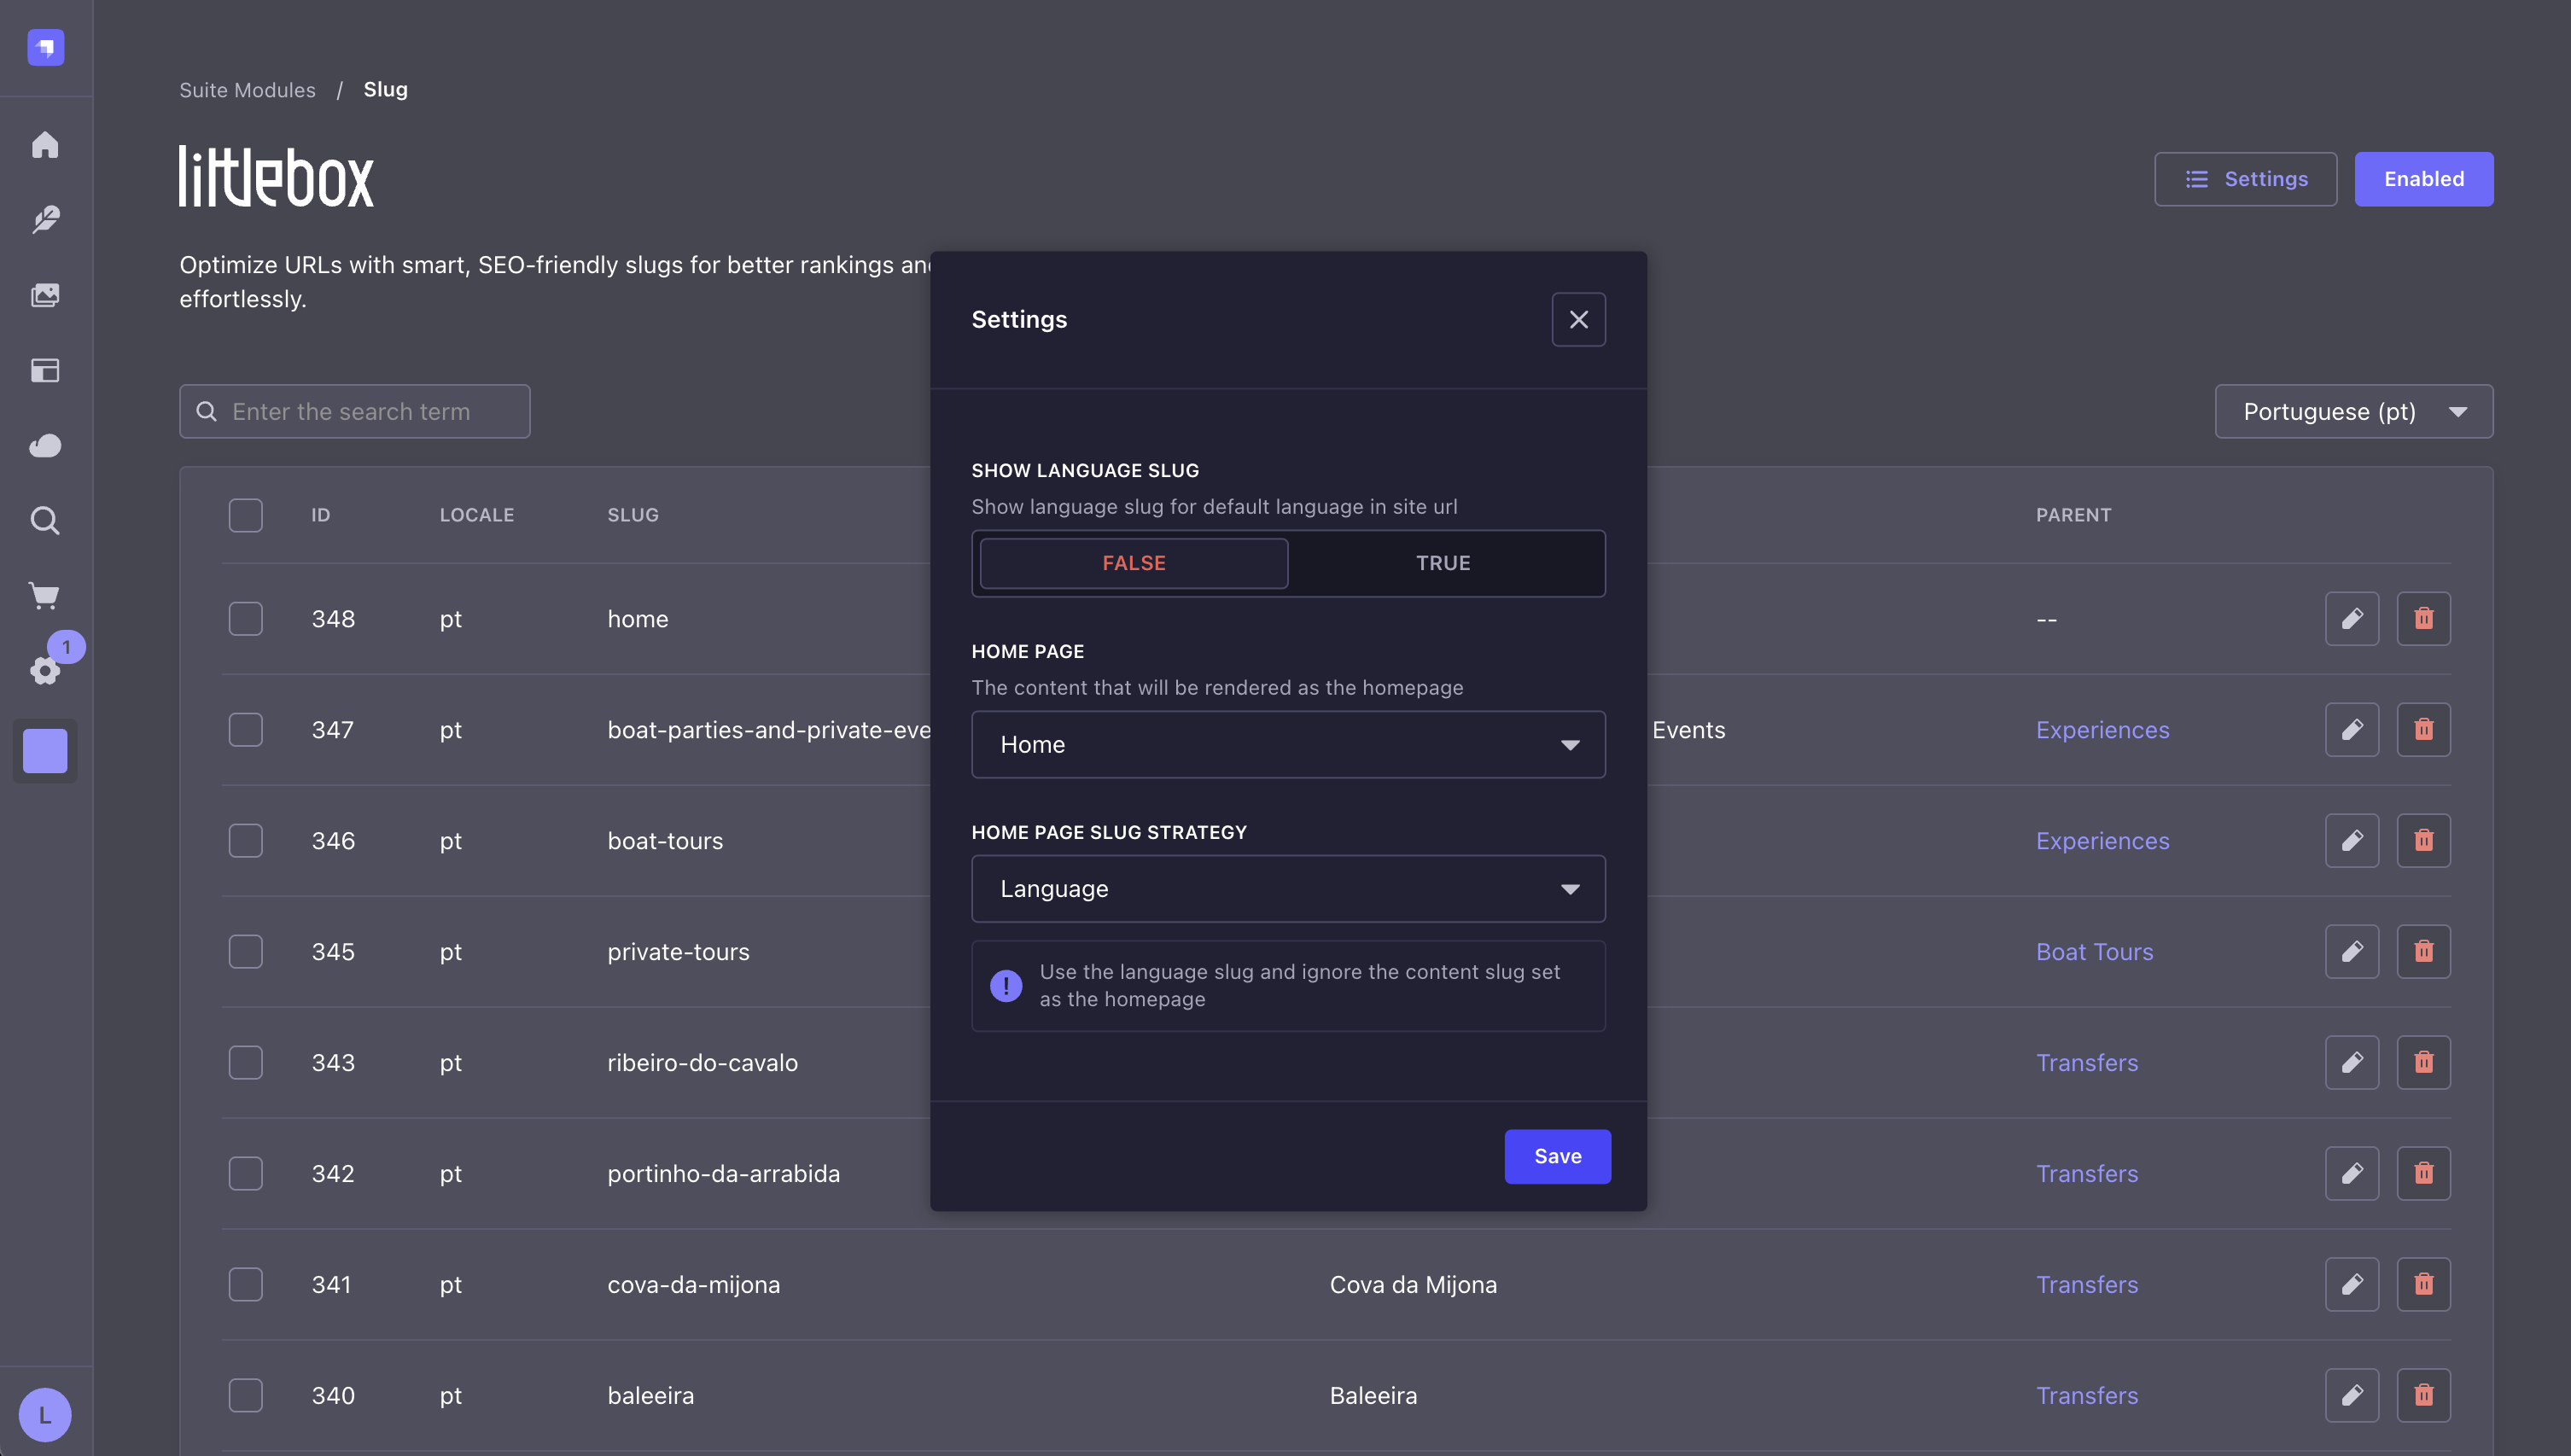Save the slug settings

click(1557, 1156)
